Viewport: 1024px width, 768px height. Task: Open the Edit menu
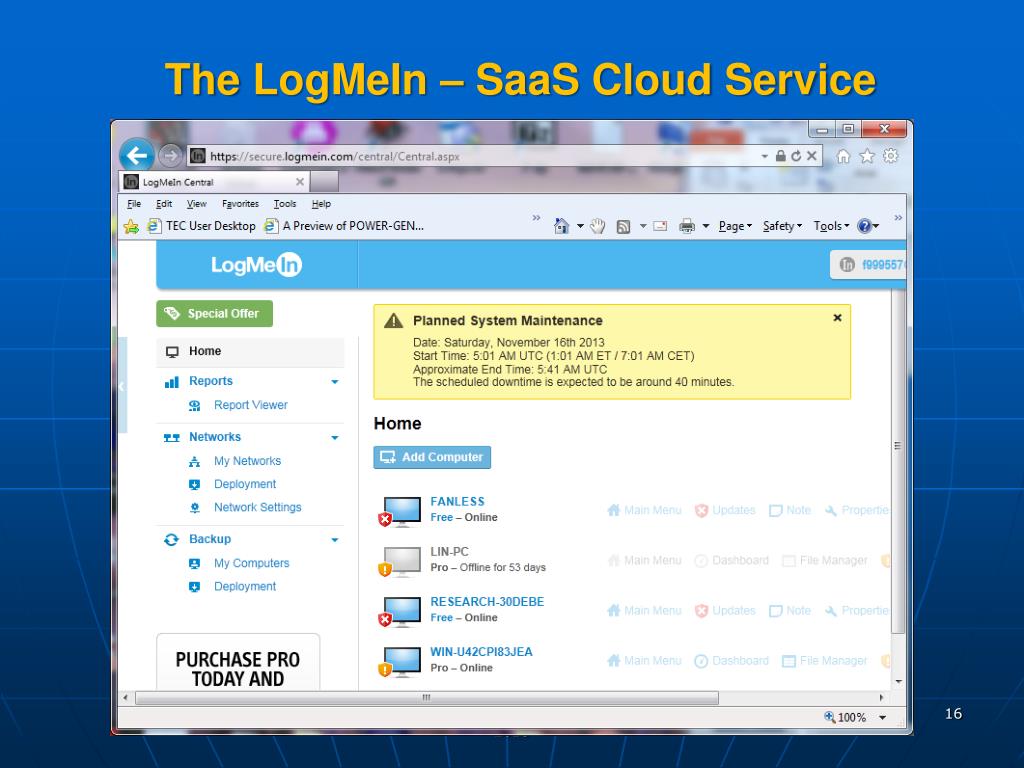coord(164,204)
